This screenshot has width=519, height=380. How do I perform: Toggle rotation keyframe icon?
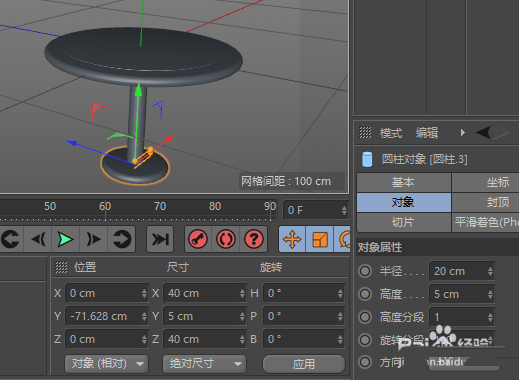(343, 239)
